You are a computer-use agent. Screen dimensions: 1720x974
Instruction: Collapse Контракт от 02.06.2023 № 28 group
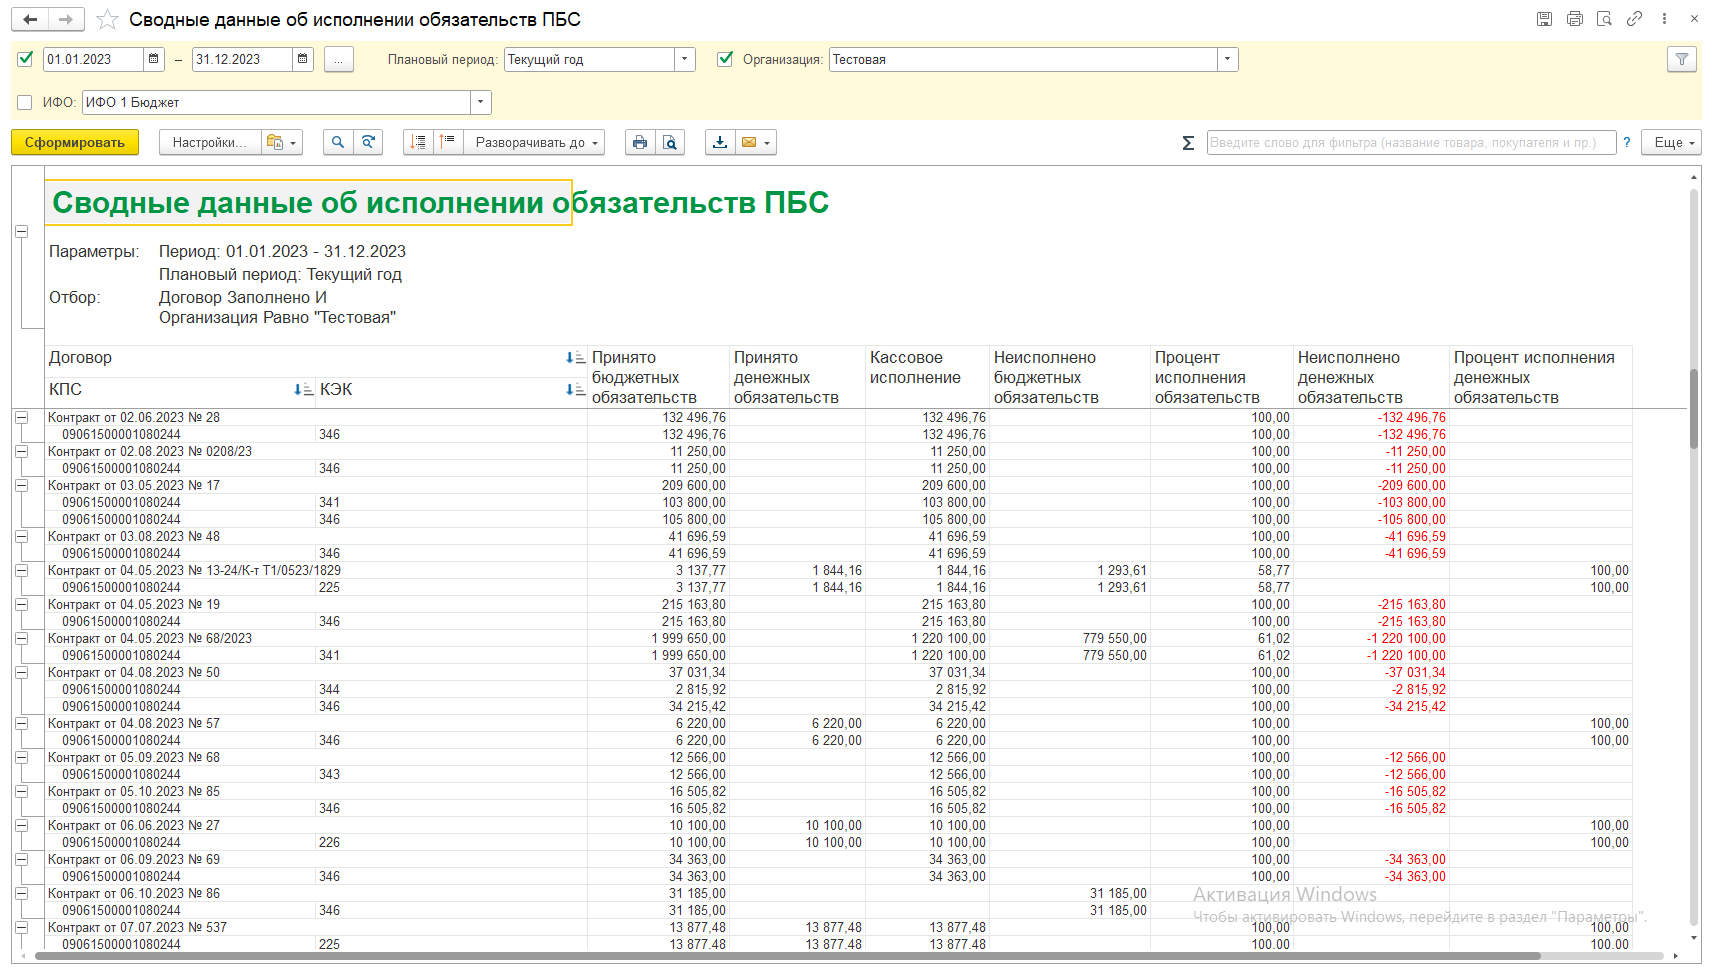[x=21, y=418]
